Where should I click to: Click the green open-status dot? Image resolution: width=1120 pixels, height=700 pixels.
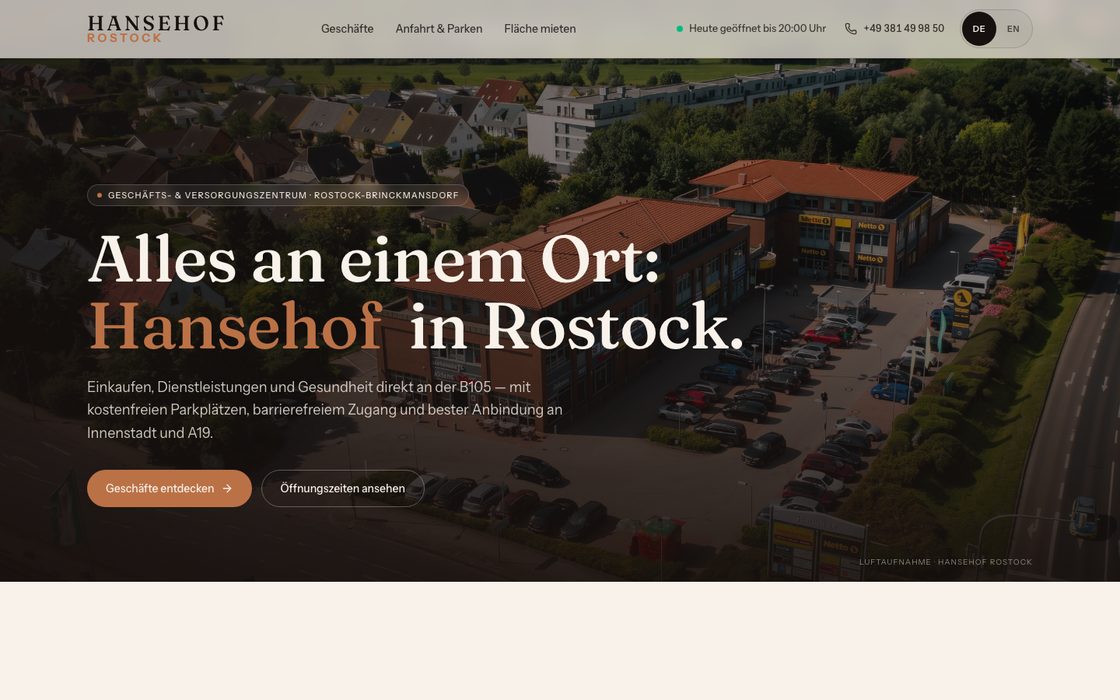tap(679, 29)
